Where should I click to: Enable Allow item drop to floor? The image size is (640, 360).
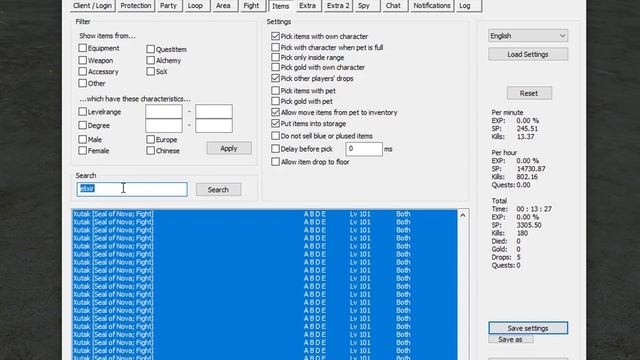[x=276, y=162]
